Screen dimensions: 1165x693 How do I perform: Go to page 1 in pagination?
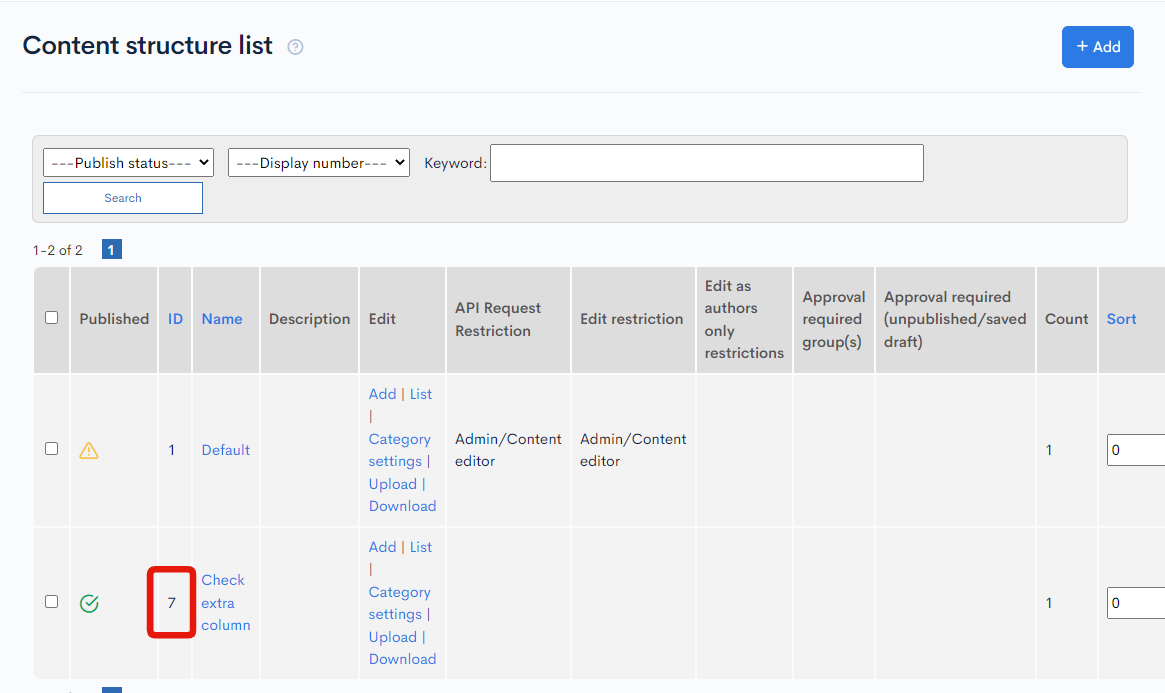pyautogui.click(x=112, y=250)
